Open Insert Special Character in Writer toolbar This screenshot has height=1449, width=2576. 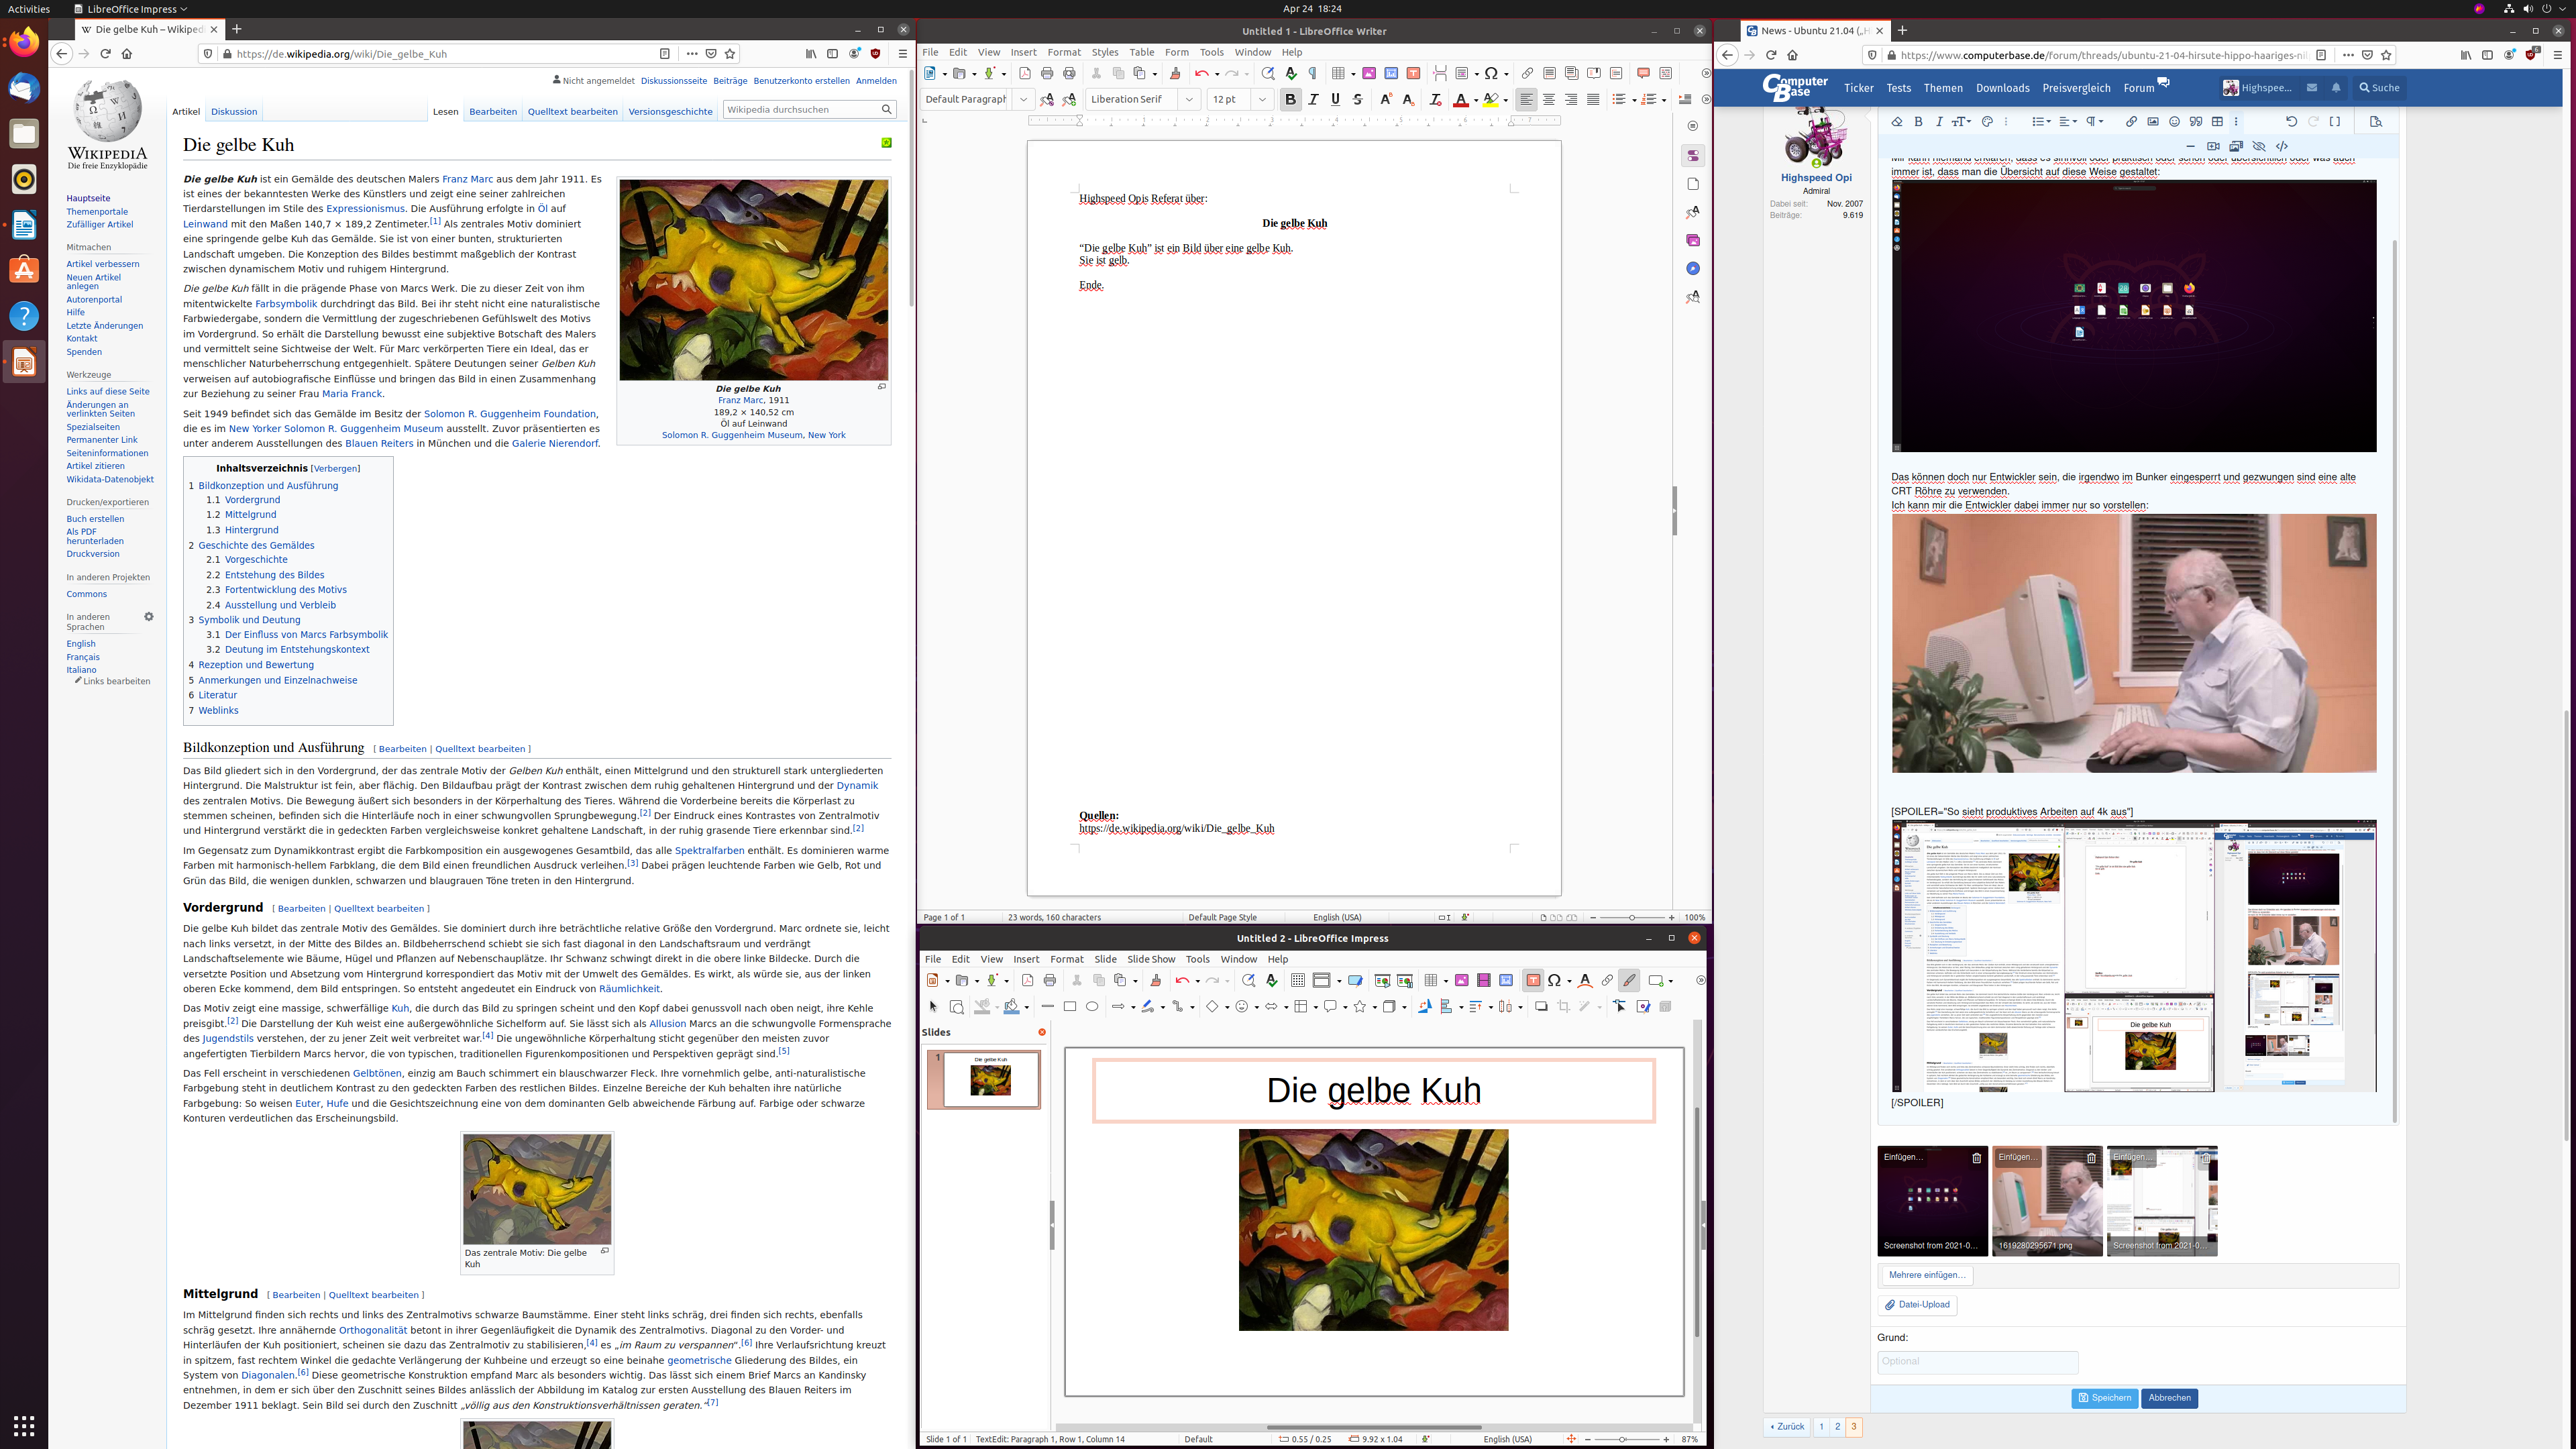[x=1492, y=72]
